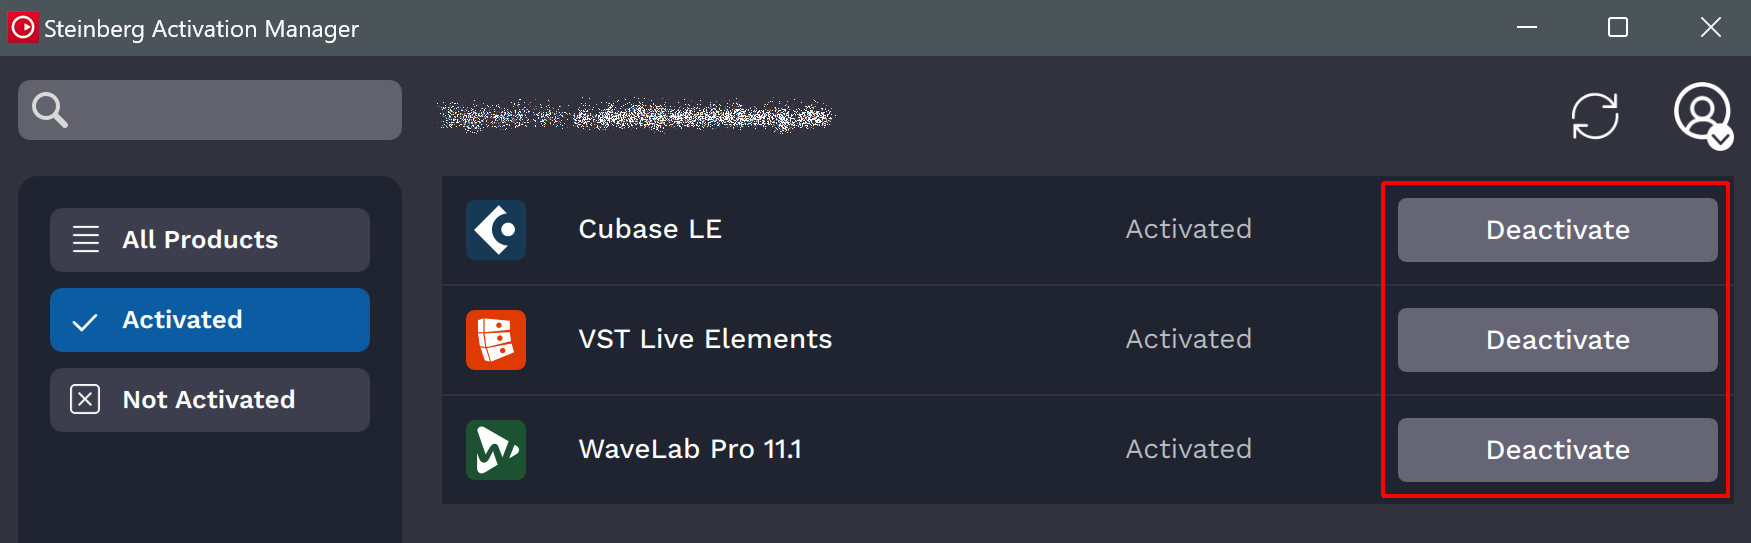This screenshot has width=1751, height=543.
Task: Select the Activated filter
Action: click(210, 320)
